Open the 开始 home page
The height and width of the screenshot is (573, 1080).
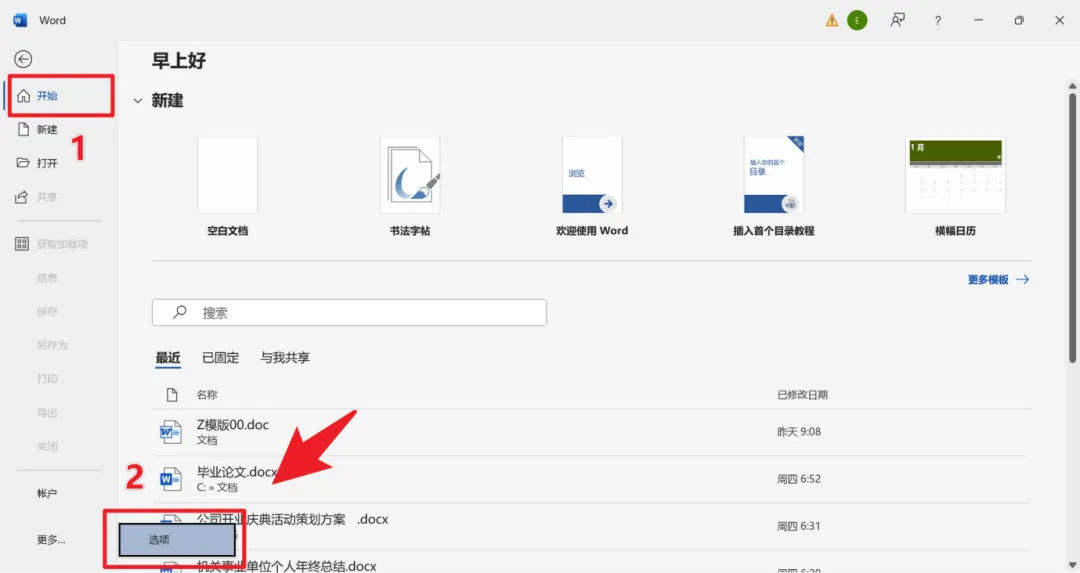61,96
